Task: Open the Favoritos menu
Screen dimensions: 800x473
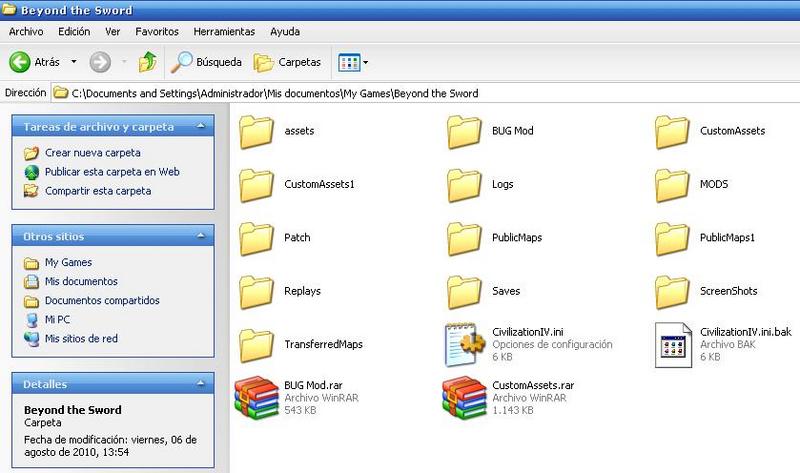Action: pos(157,32)
